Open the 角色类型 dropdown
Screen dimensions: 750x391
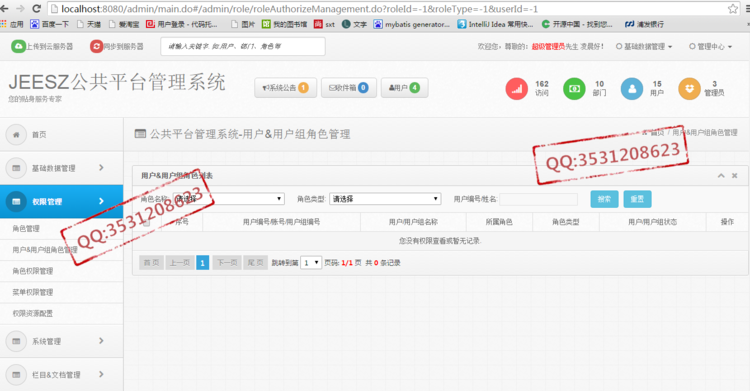(385, 199)
